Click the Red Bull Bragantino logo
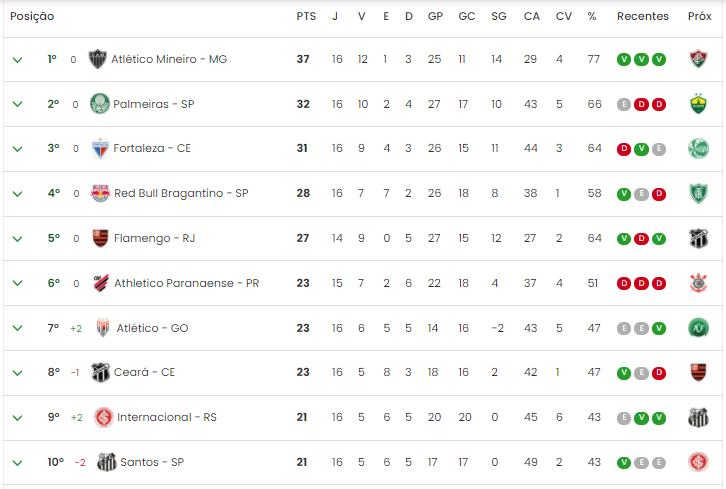 click(100, 193)
